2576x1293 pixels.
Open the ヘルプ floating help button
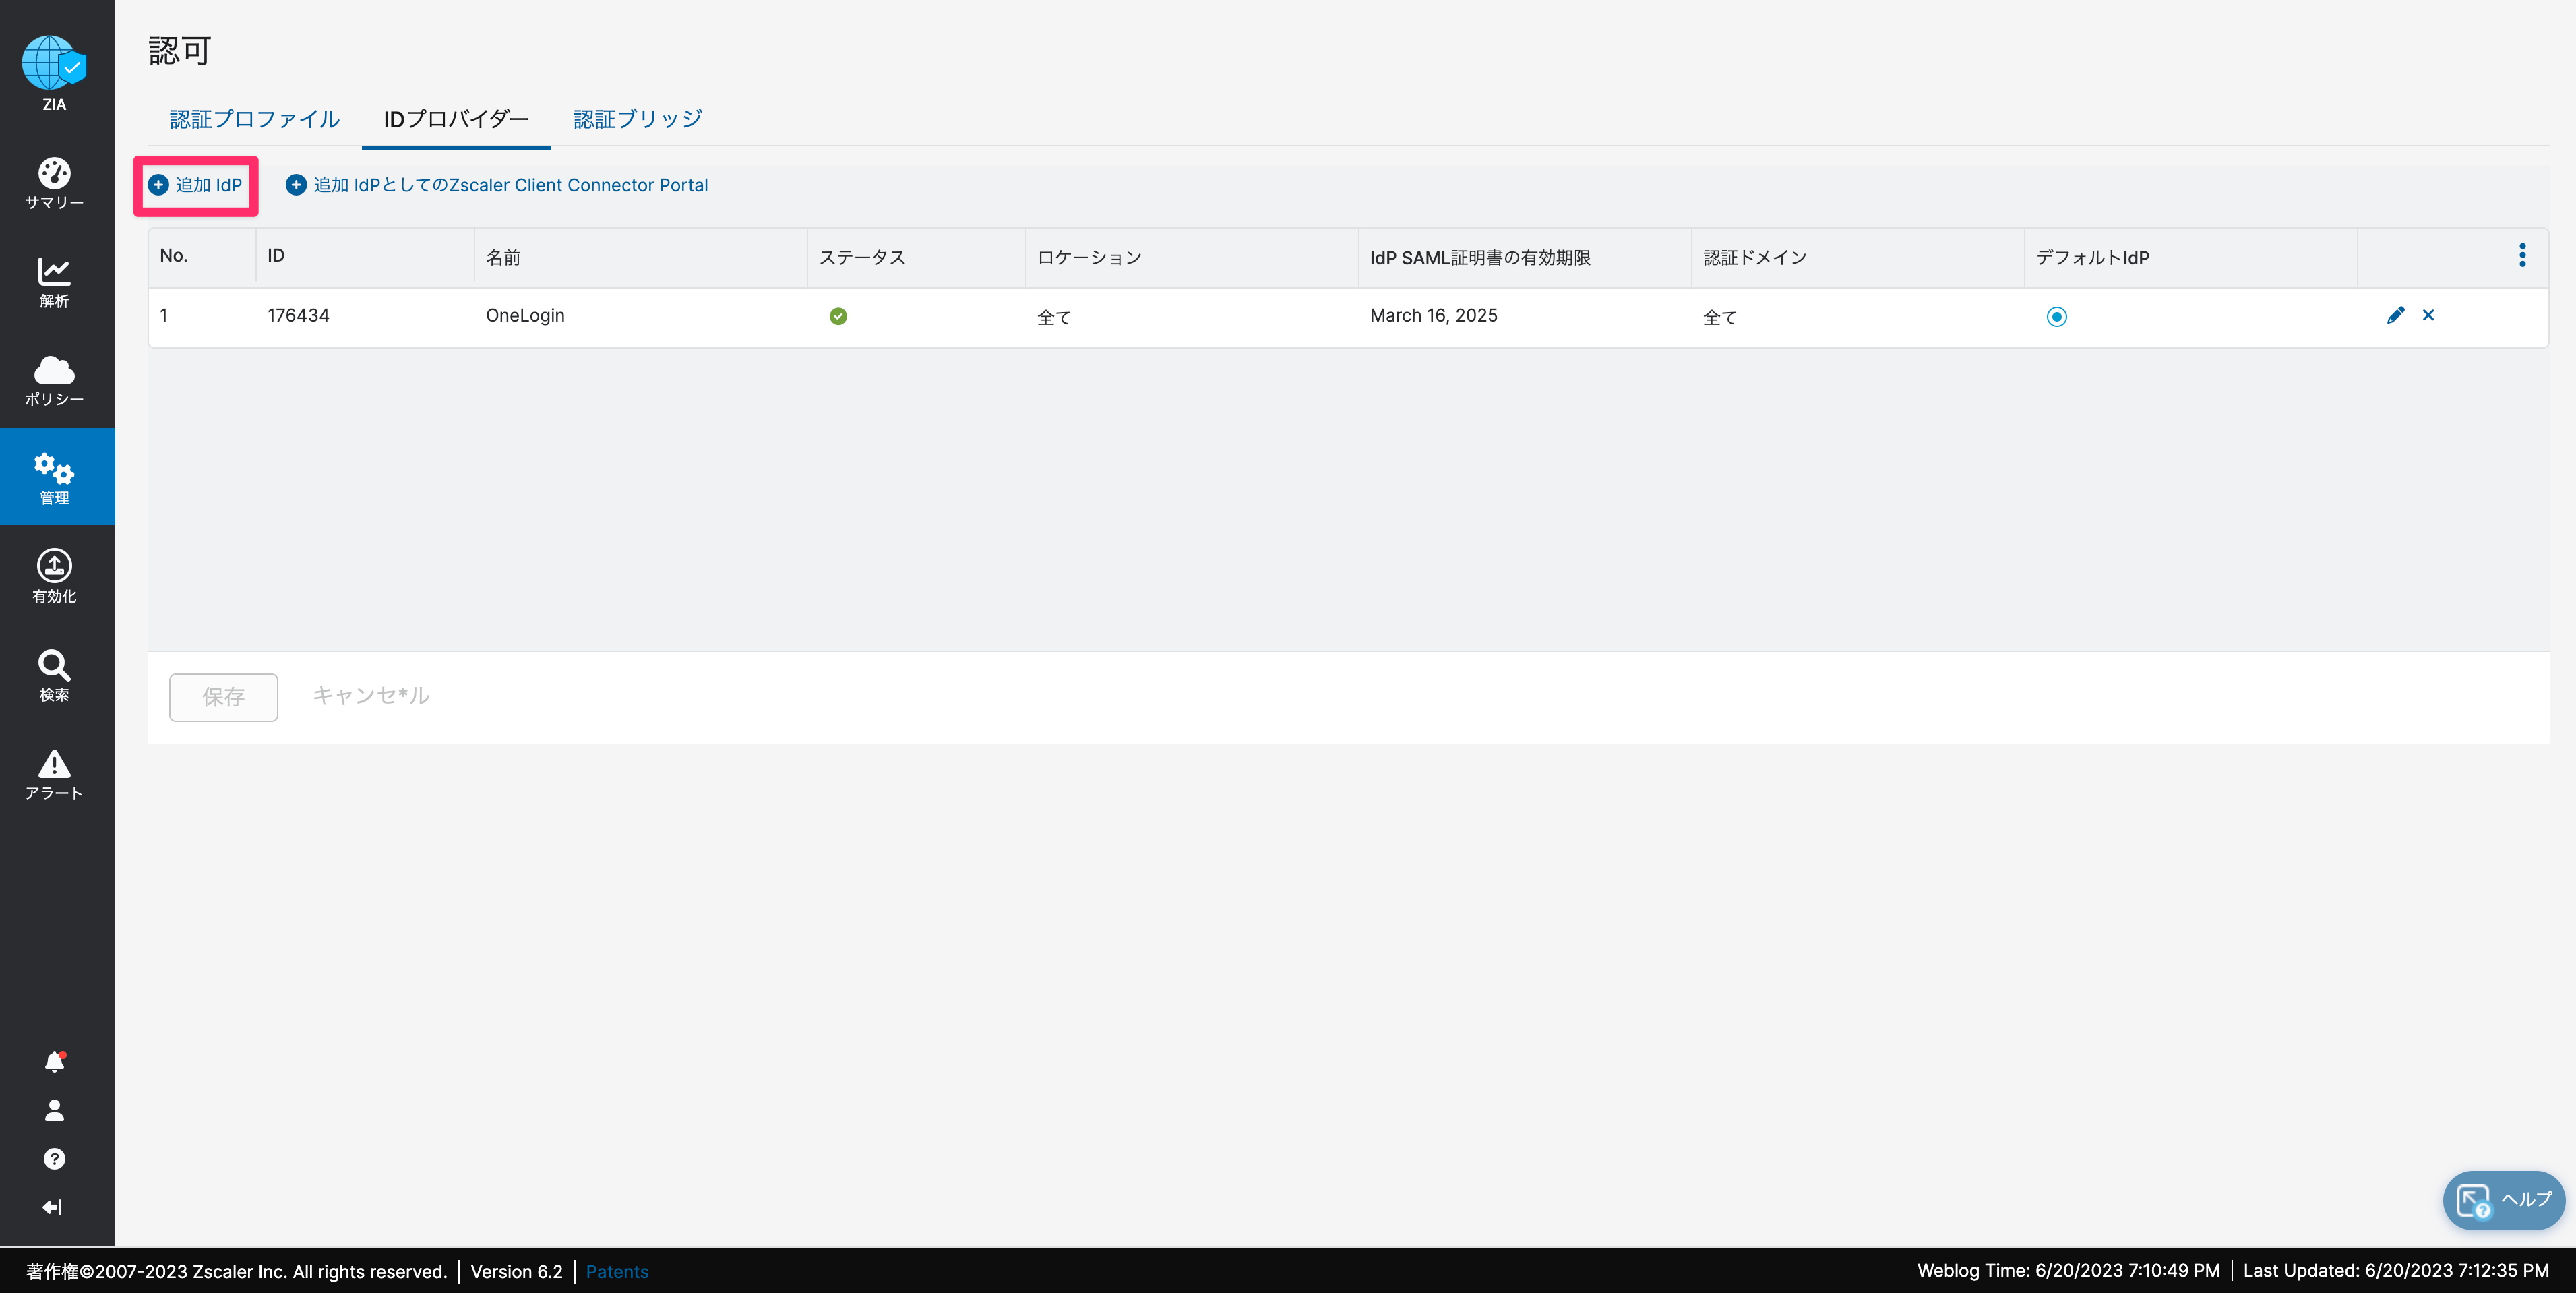[2504, 1200]
